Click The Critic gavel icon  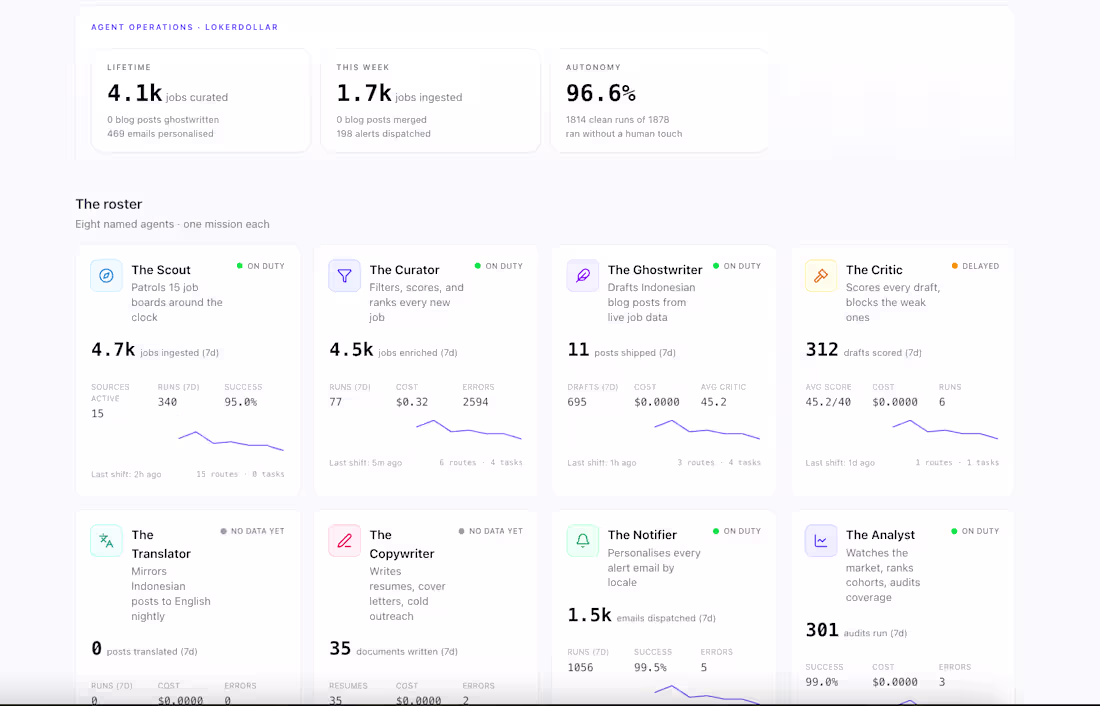(x=821, y=276)
